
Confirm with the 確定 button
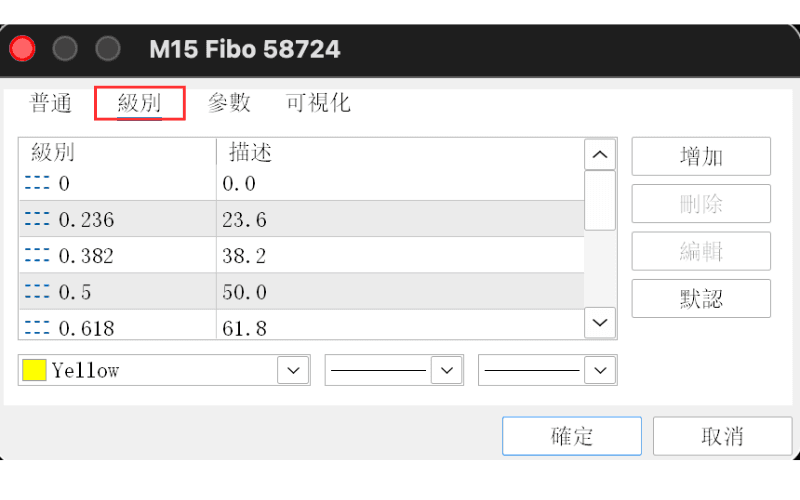pyautogui.click(x=572, y=436)
